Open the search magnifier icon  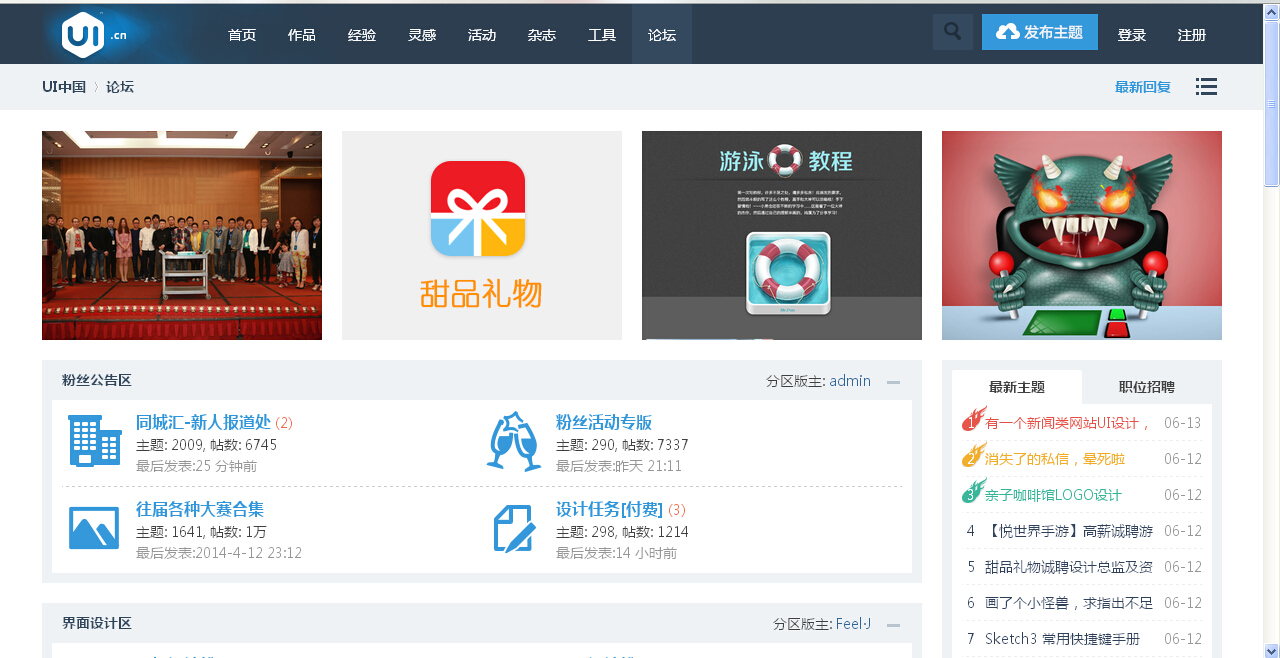pyautogui.click(x=952, y=32)
